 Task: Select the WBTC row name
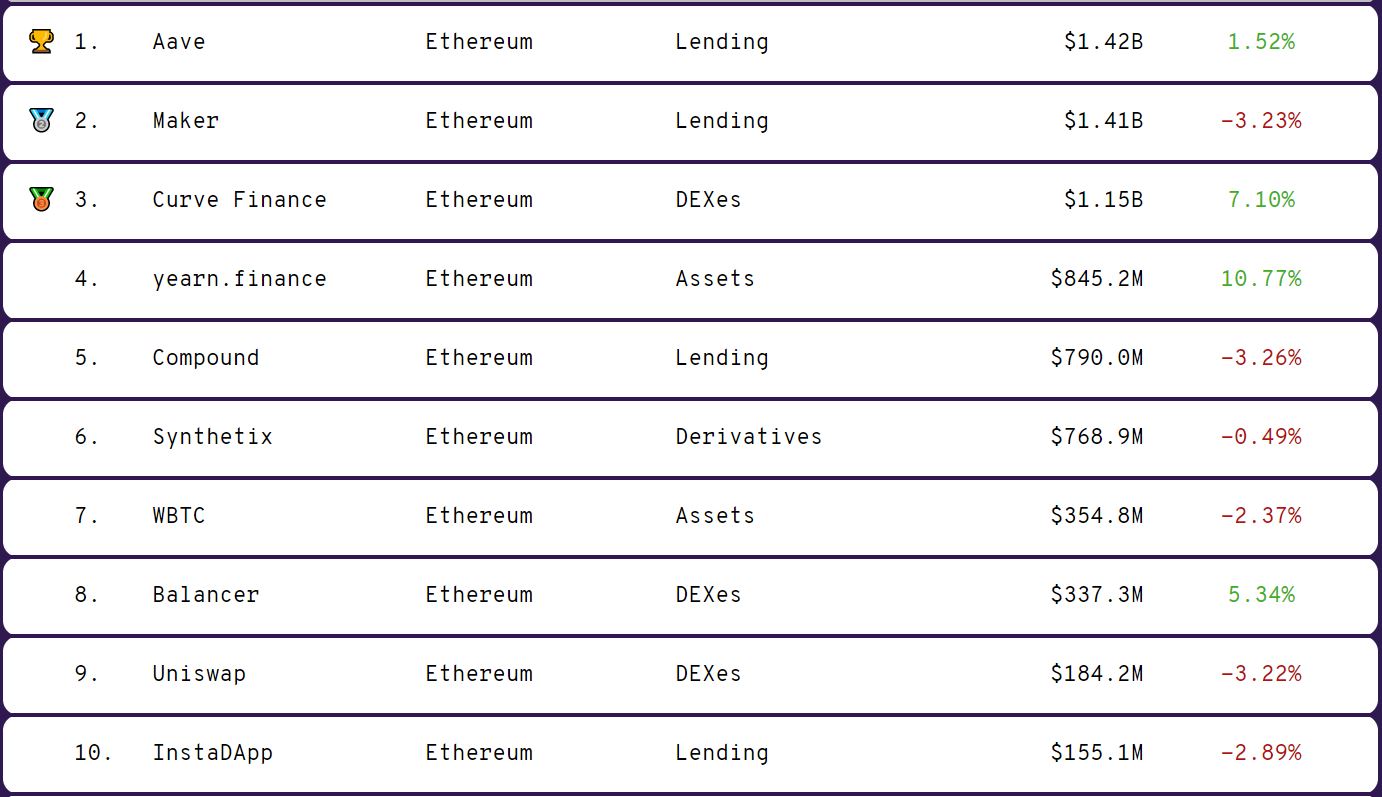point(179,516)
